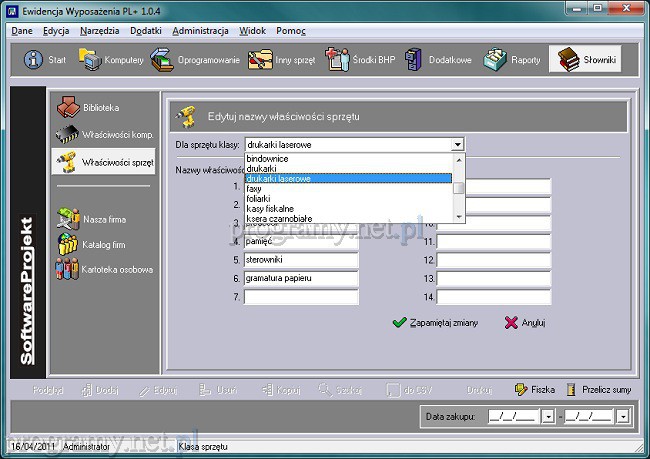Open first Data zakupu date dropdown
This screenshot has width=650, height=459.
pyautogui.click(x=549, y=415)
